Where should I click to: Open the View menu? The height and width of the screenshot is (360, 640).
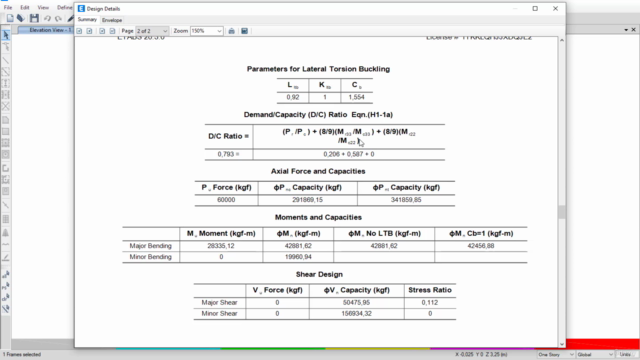[x=43, y=7]
